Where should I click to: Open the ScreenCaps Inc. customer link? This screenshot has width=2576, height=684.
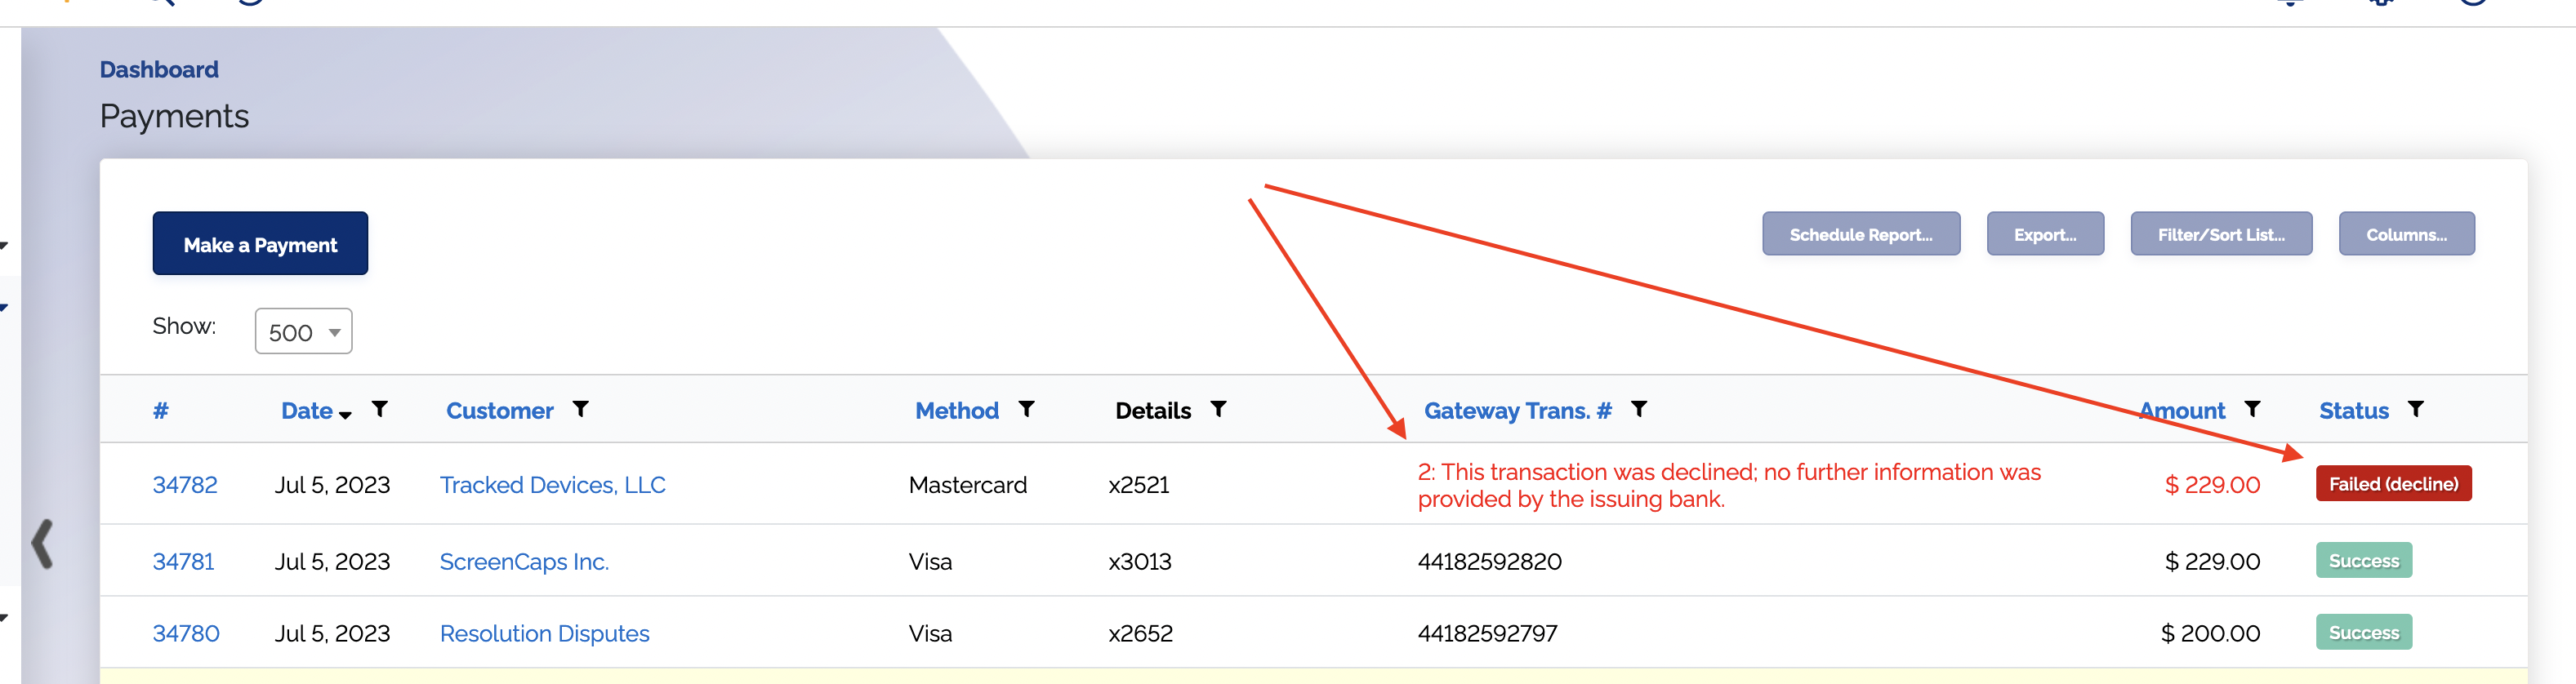click(x=524, y=562)
